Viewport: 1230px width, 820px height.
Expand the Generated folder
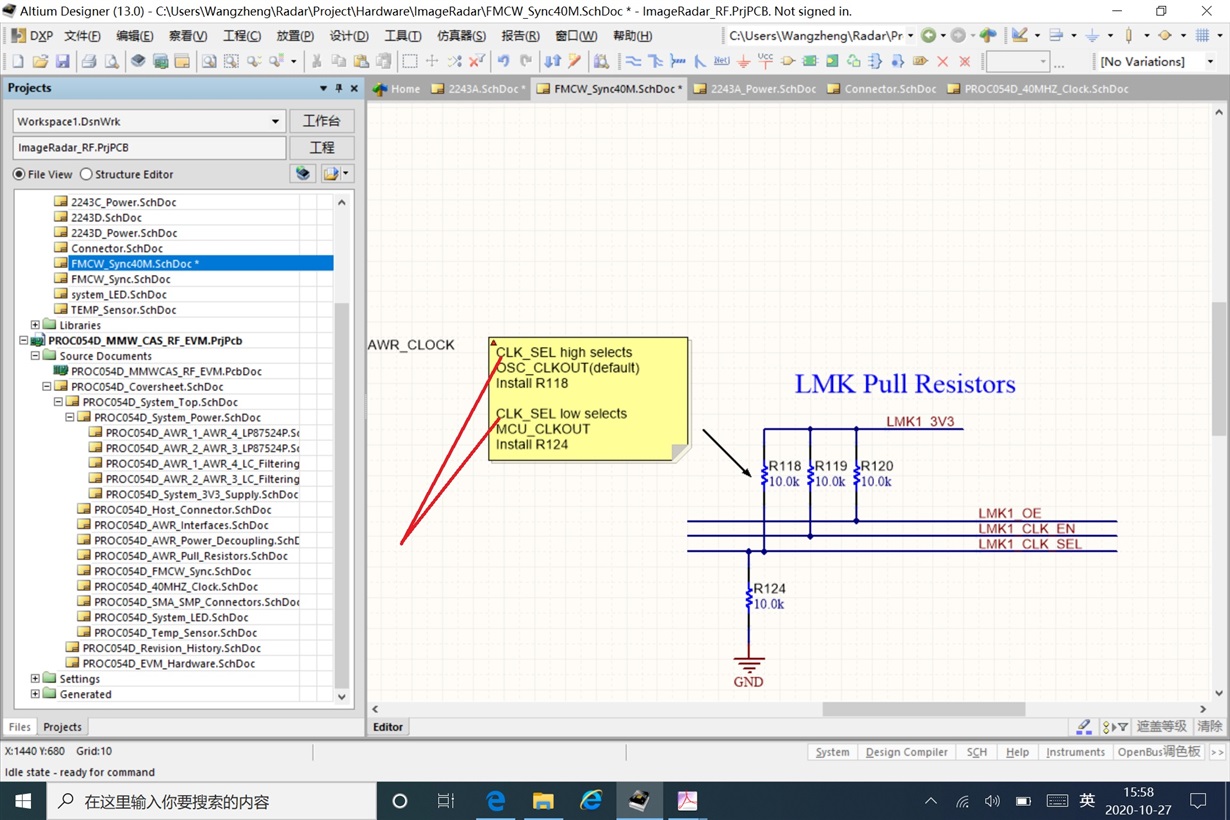(x=35, y=694)
